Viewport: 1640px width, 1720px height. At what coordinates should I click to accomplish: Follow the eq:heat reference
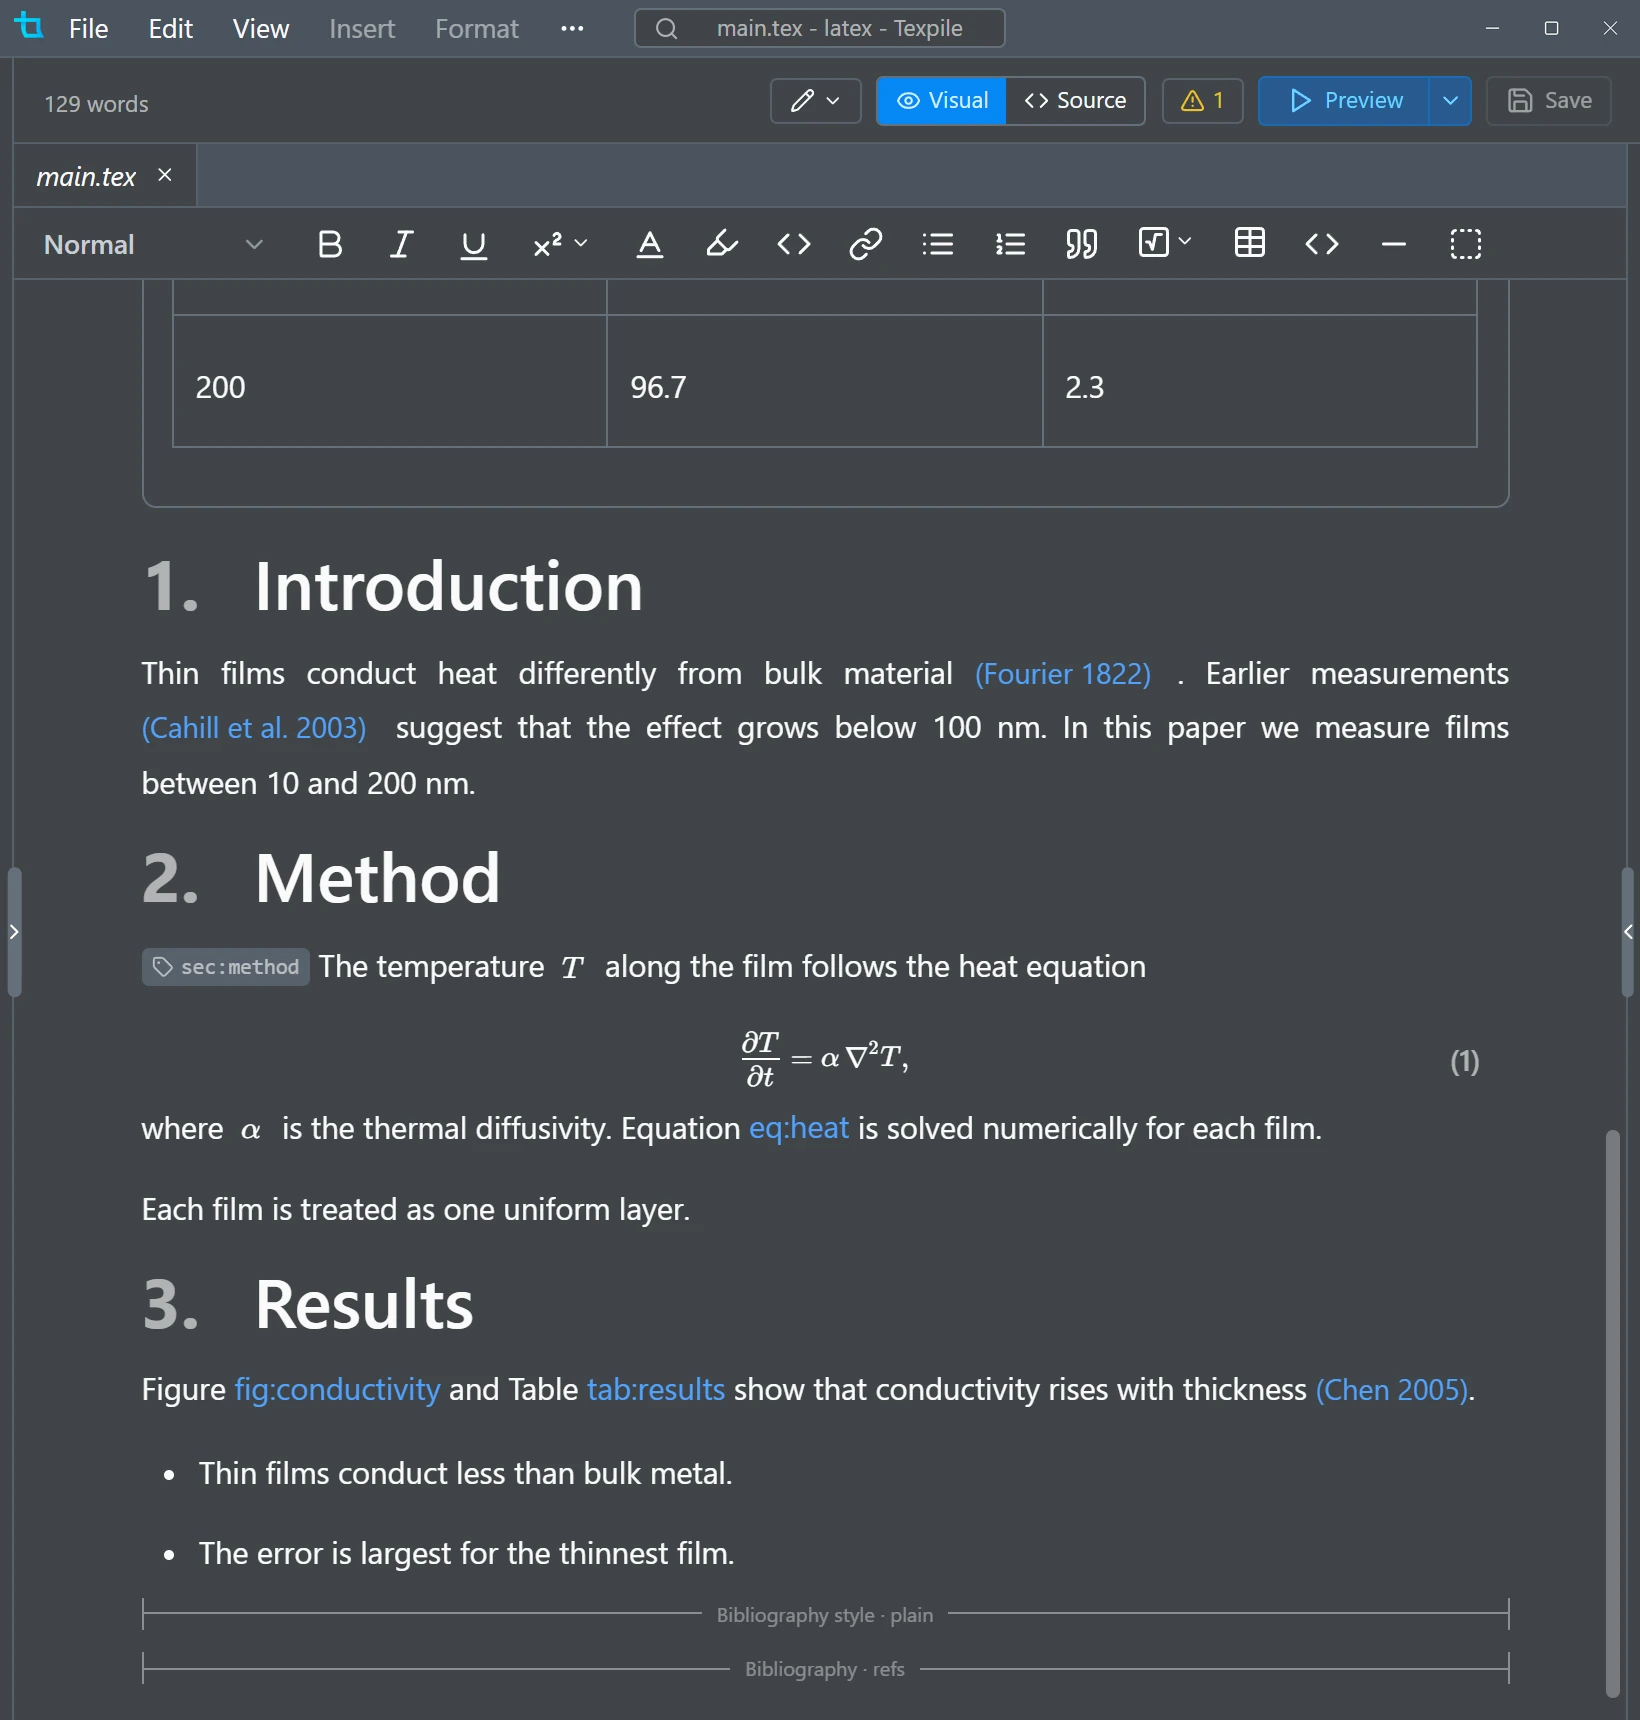799,1129
